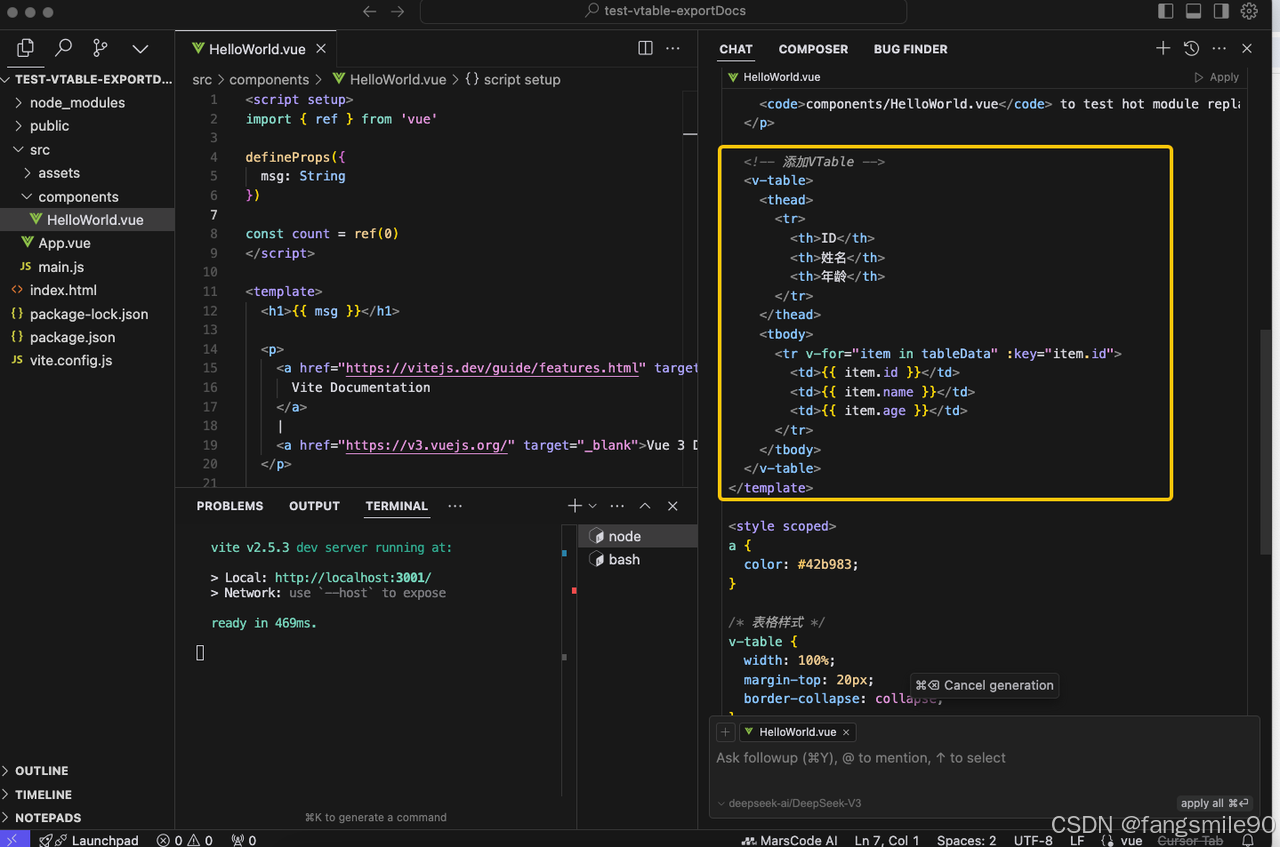This screenshot has height=847, width=1280.
Task: Select the HelloWorld.vue editor tab
Action: pos(255,49)
